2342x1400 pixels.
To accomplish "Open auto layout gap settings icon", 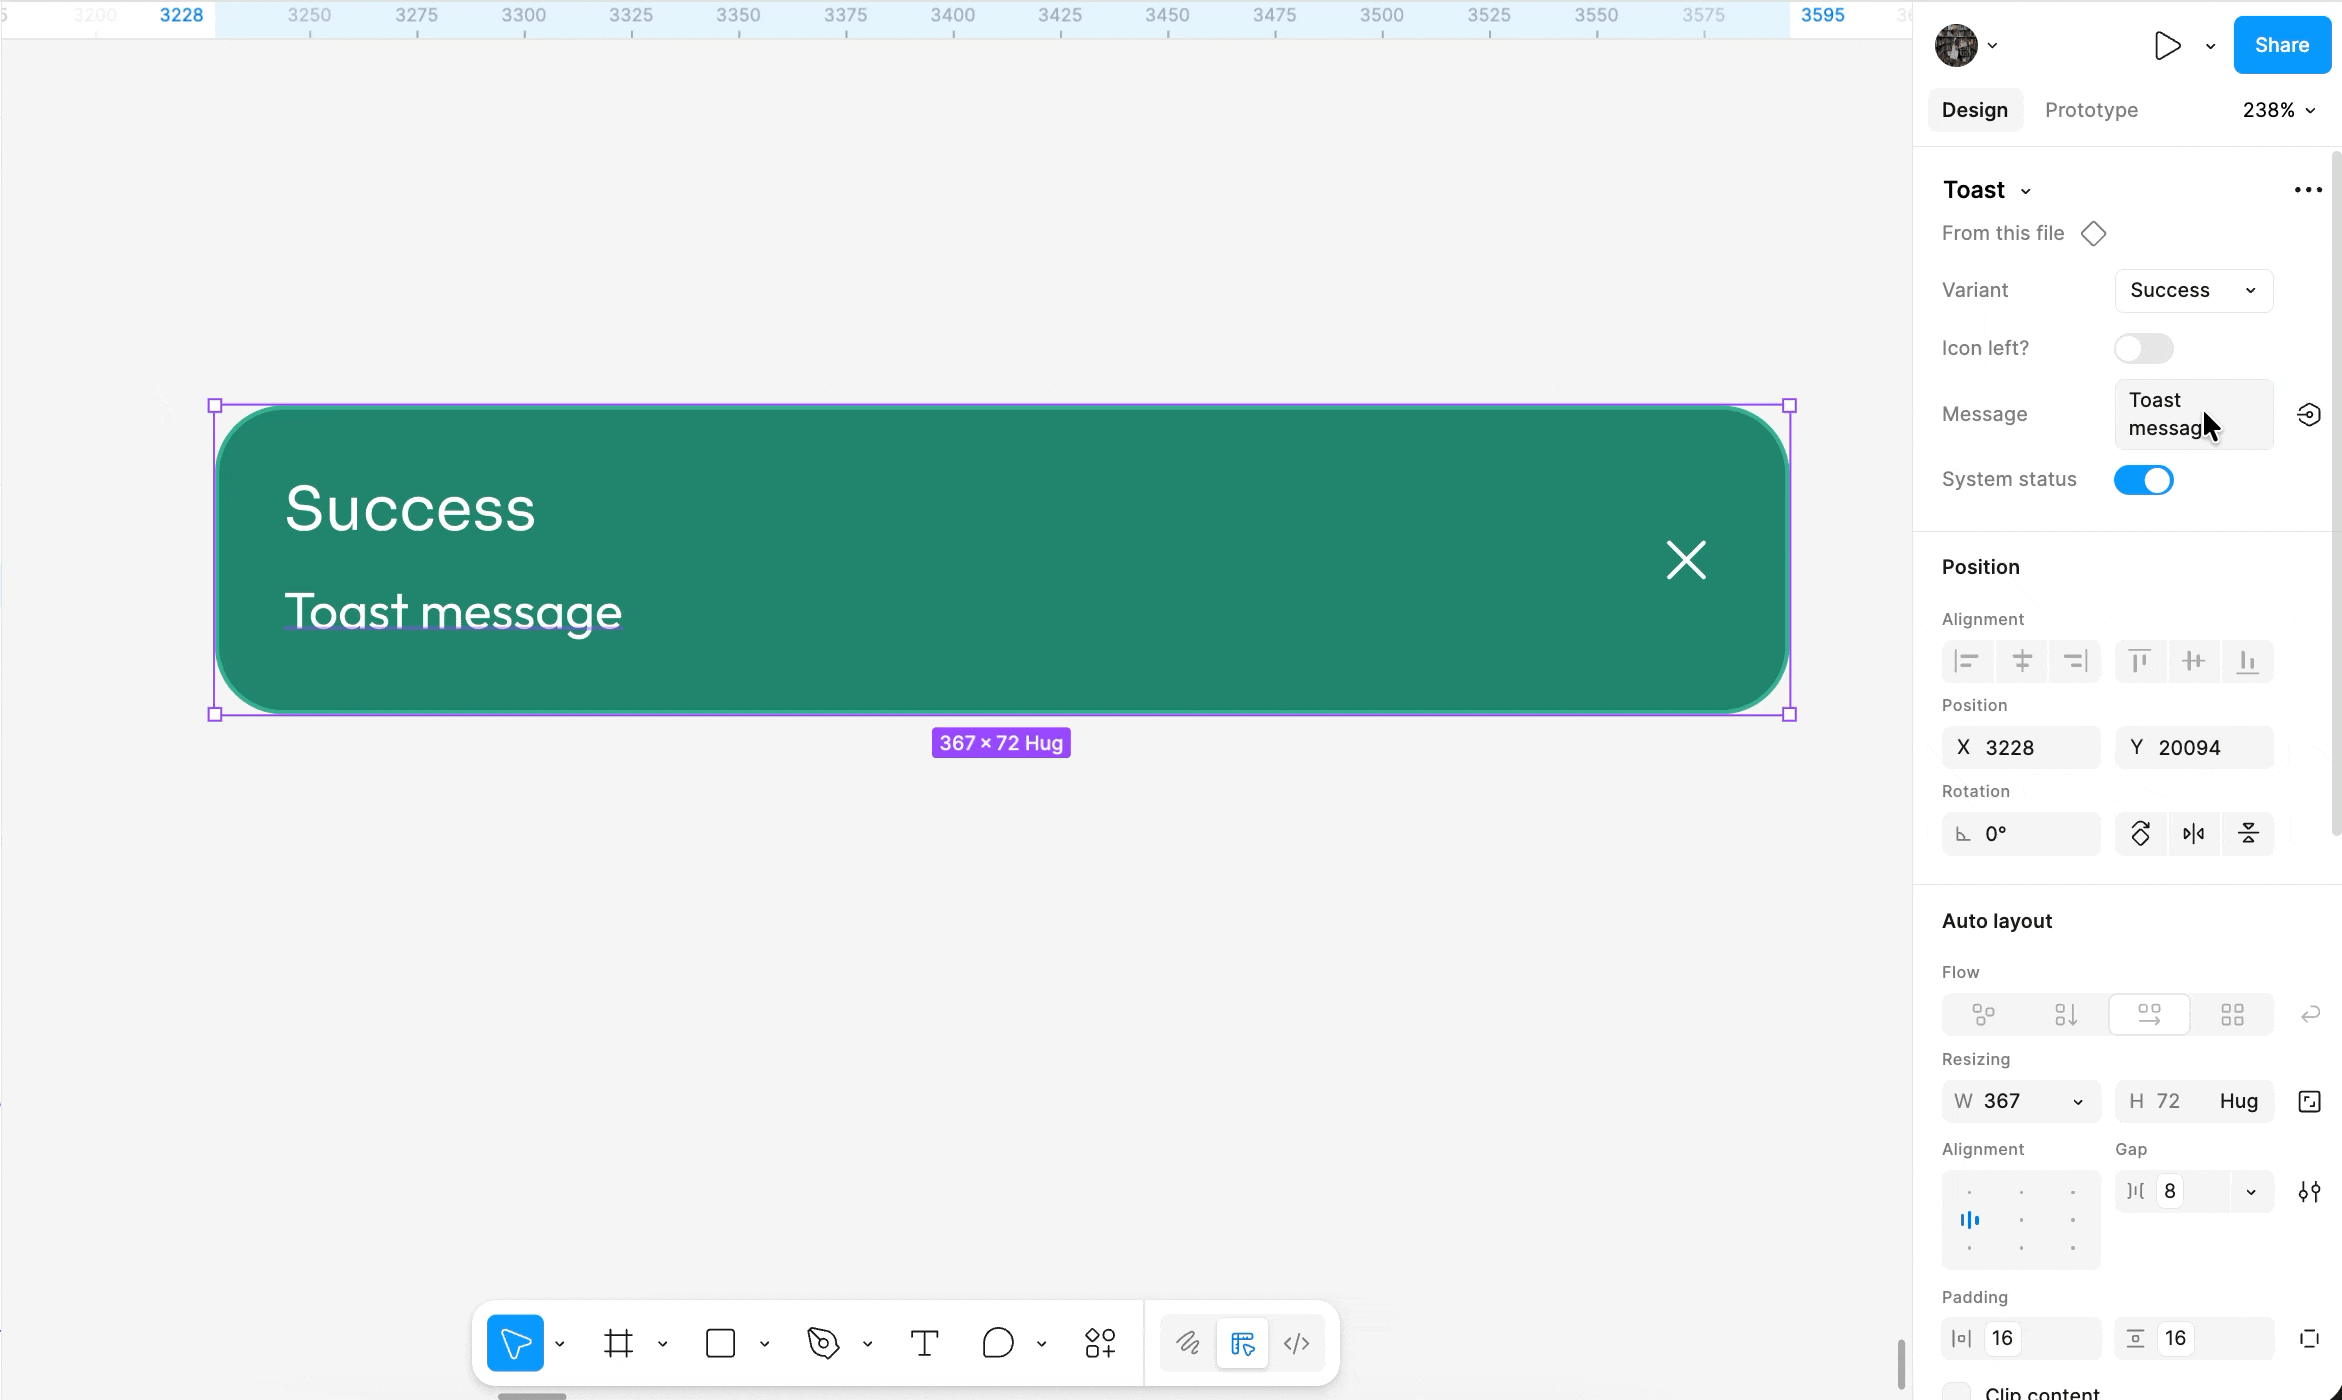I will click(x=2309, y=1191).
